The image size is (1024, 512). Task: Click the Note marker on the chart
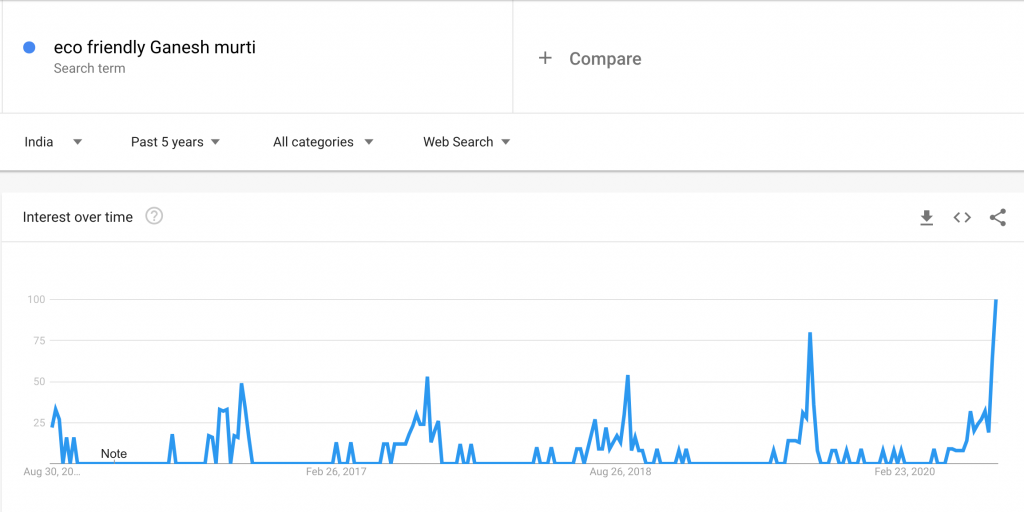point(114,454)
